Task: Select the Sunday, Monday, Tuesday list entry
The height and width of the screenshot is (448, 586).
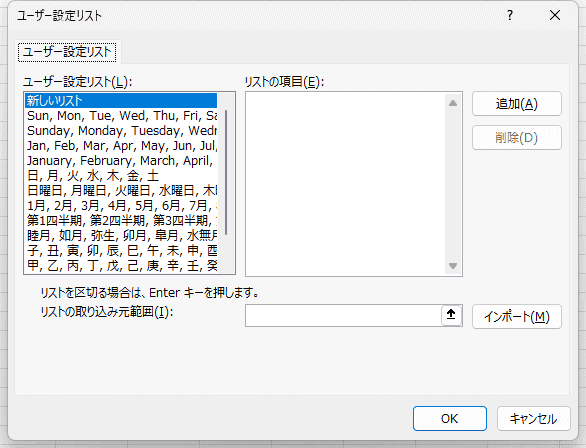Action: click(121, 131)
